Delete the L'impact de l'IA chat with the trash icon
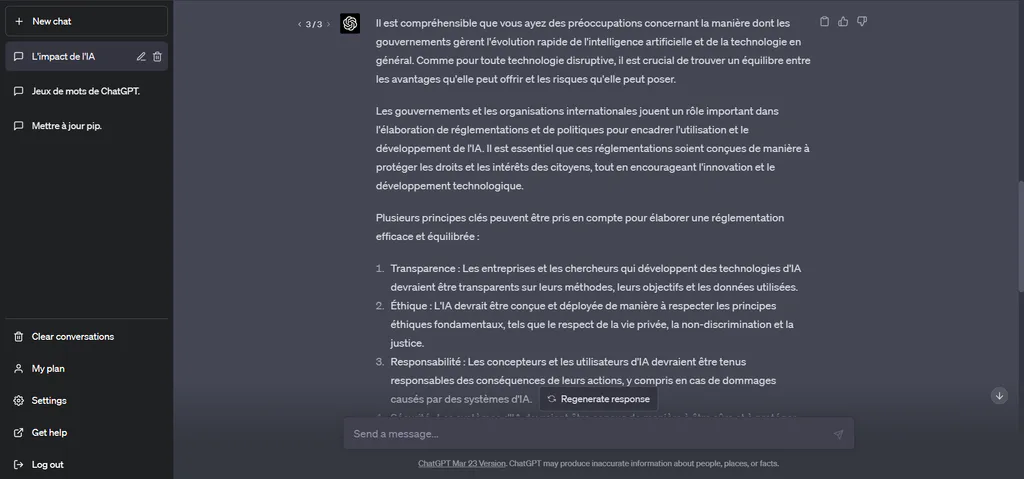Image resolution: width=1024 pixels, height=479 pixels. point(157,57)
